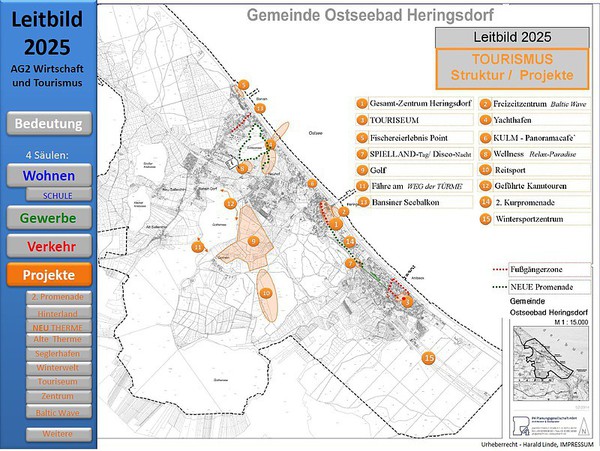Select Golf marker 9 on the map
The image size is (600, 451).
(254, 242)
